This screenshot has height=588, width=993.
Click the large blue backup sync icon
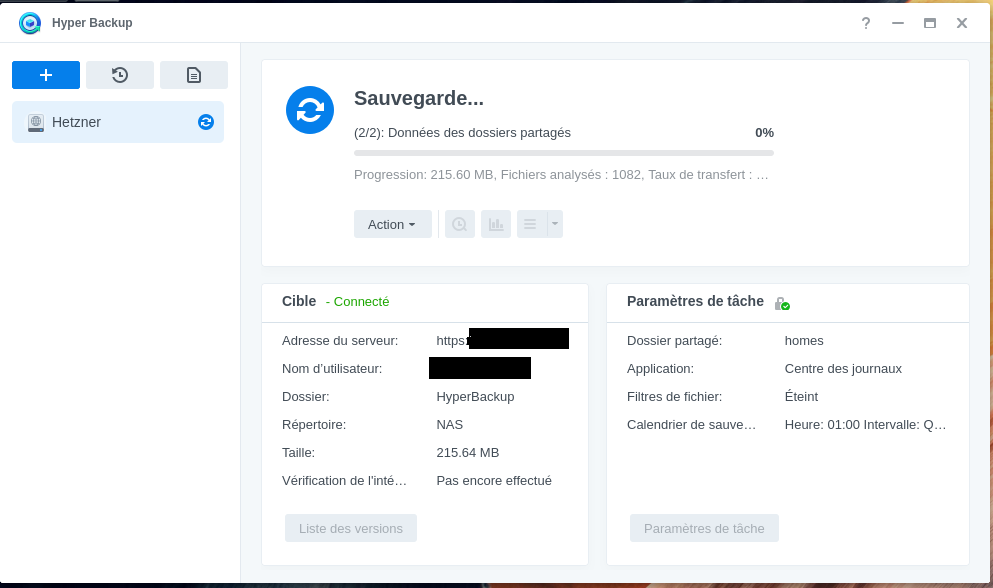click(x=310, y=110)
